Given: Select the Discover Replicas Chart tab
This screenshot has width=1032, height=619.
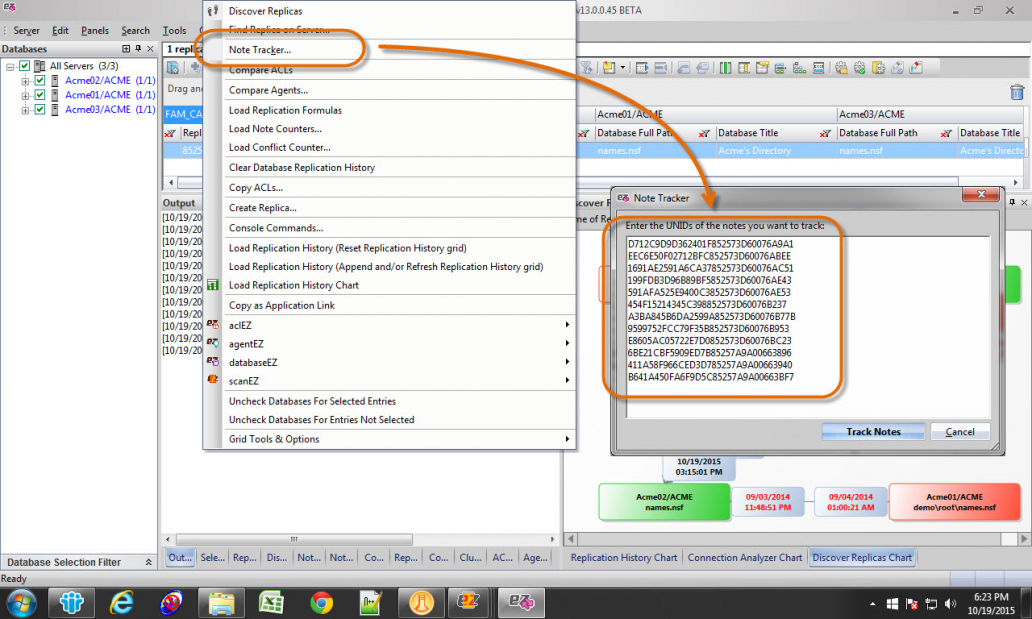Looking at the screenshot, I should point(862,557).
